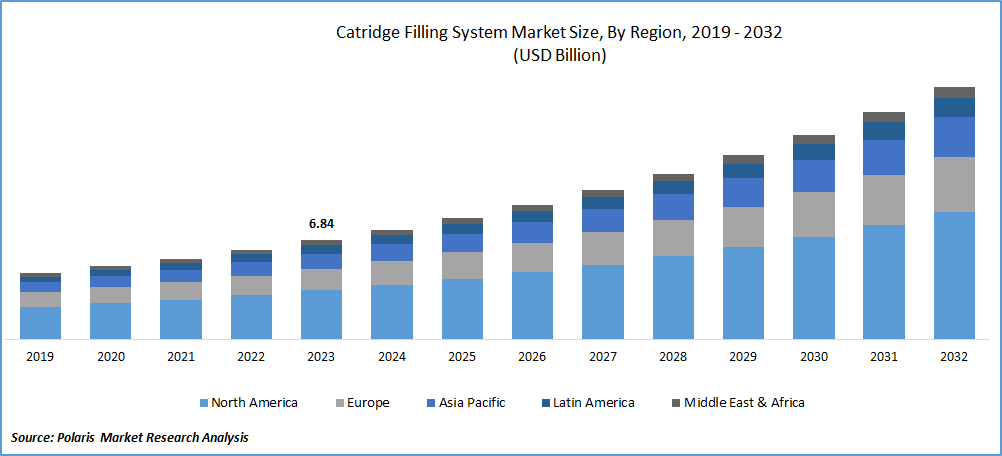The image size is (1002, 456).
Task: Select the Latin America legend label
Action: (594, 403)
